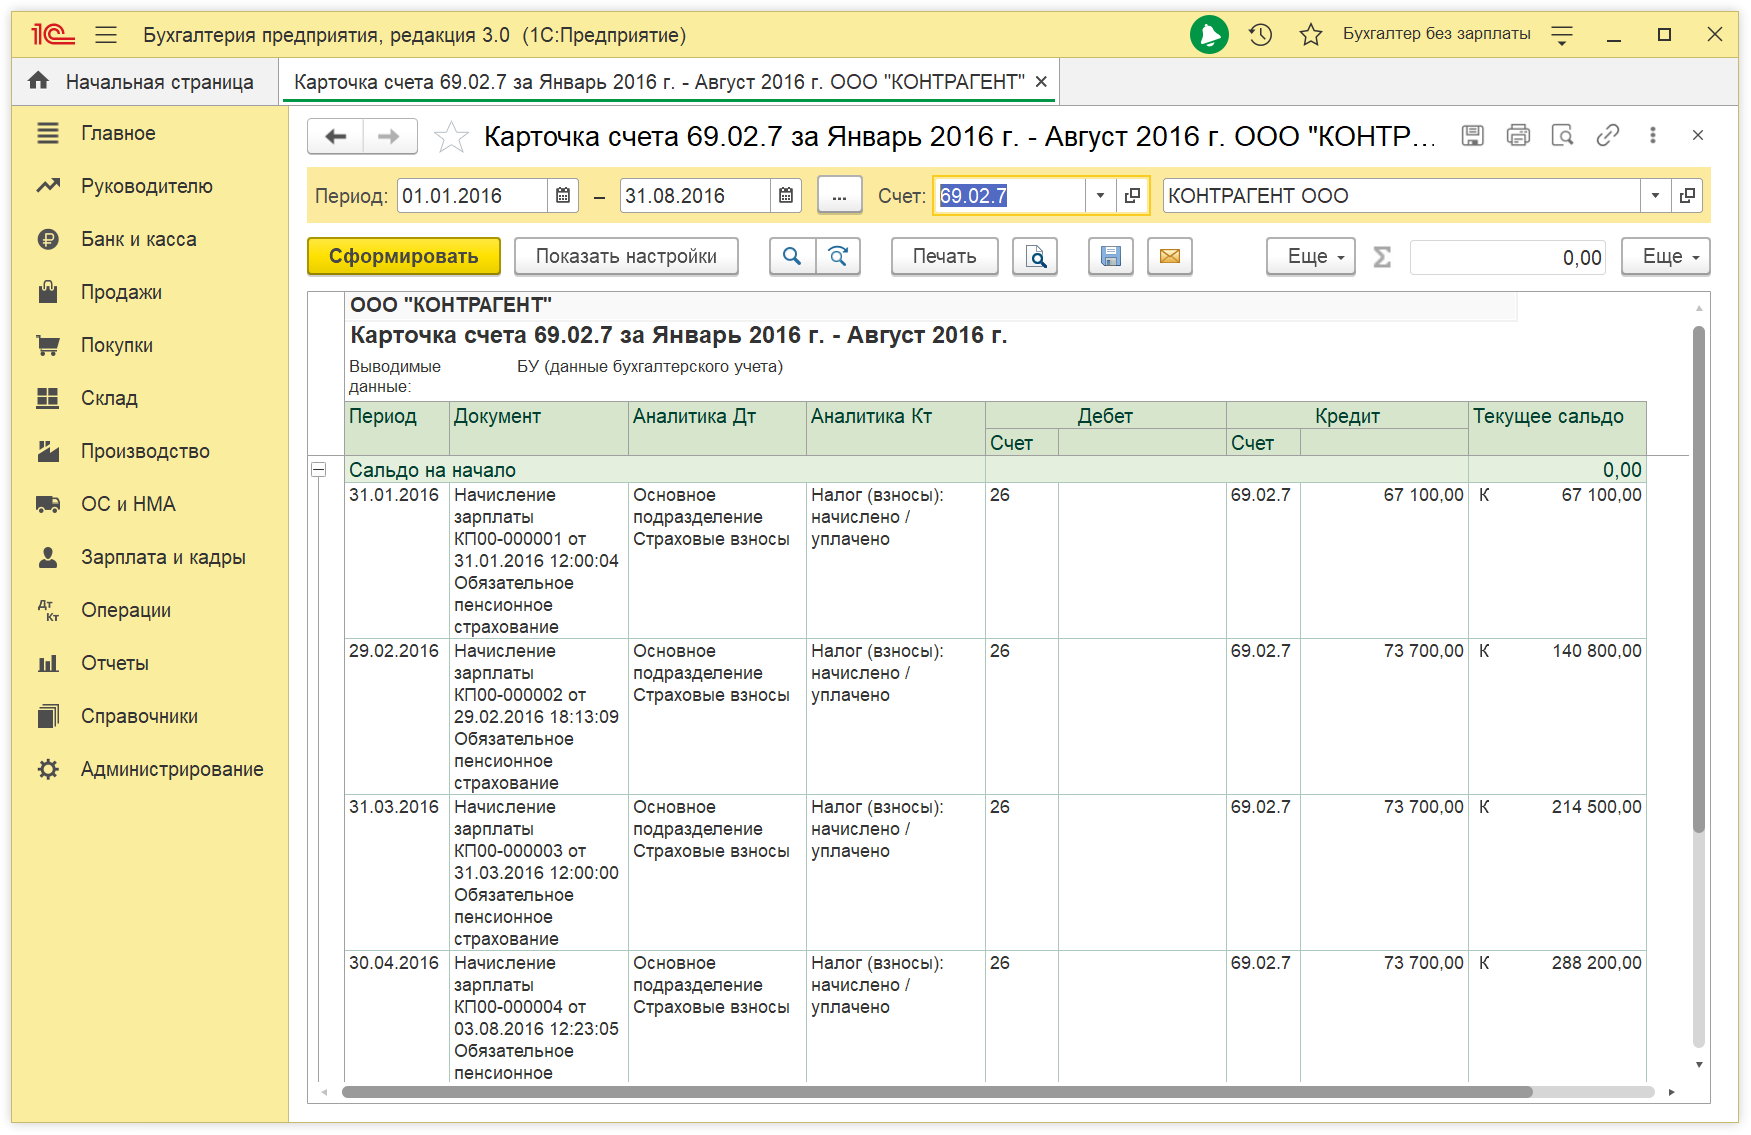Expand the organization КОНТРАГЕНТ ООО dropdown
Viewport: 1751px width, 1135px height.
(1655, 196)
